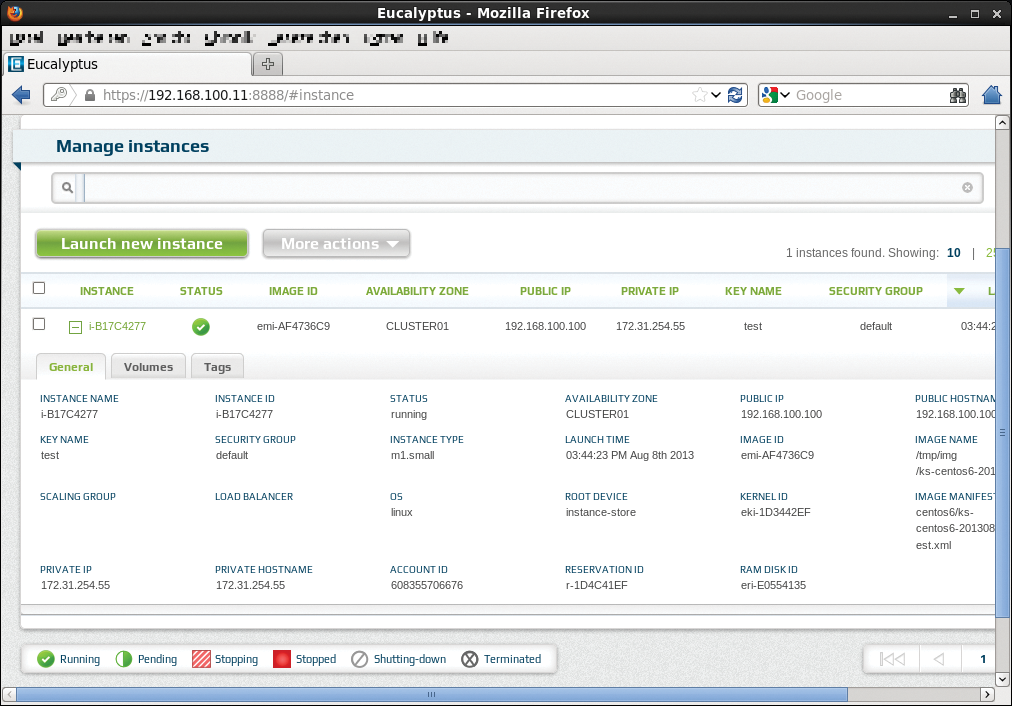This screenshot has width=1012, height=706.
Task: Sort by AVAILABILITY ZONE column header
Action: coord(417,291)
